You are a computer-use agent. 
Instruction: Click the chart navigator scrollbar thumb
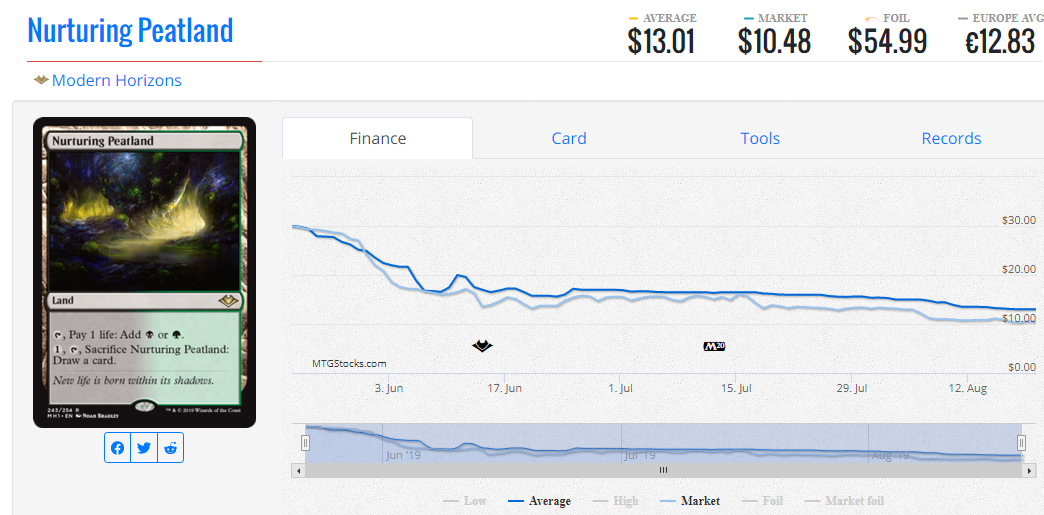pyautogui.click(x=663, y=470)
